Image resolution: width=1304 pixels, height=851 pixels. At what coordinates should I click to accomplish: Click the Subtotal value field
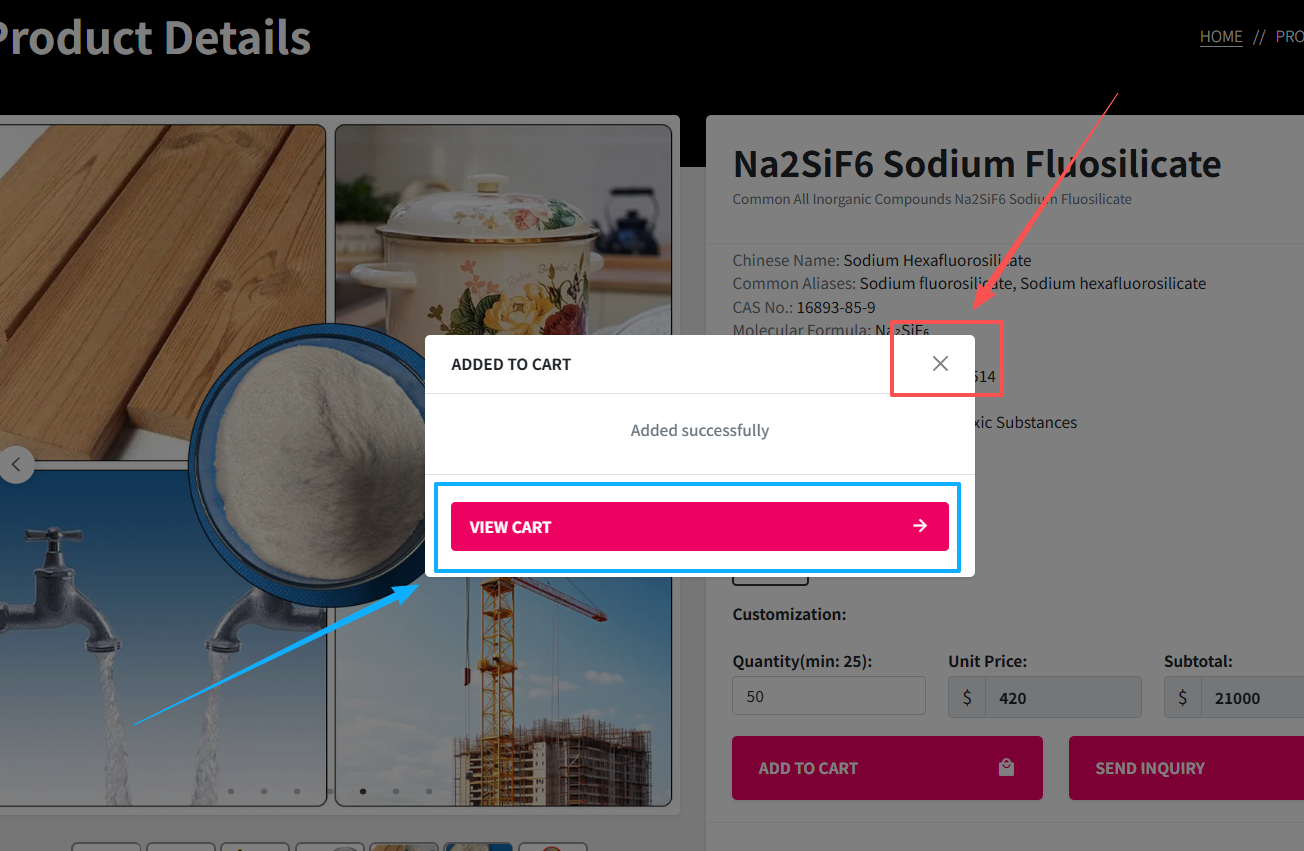pyautogui.click(x=1252, y=697)
